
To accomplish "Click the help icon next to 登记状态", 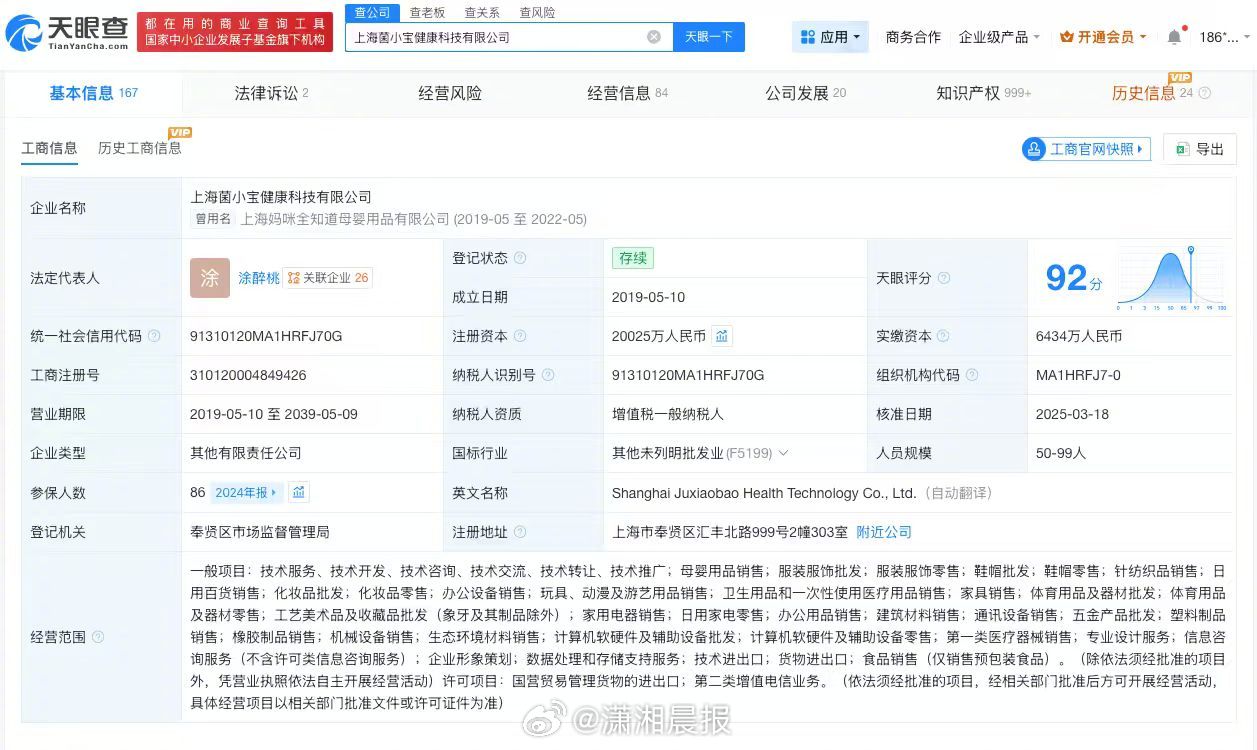I will coord(520,258).
